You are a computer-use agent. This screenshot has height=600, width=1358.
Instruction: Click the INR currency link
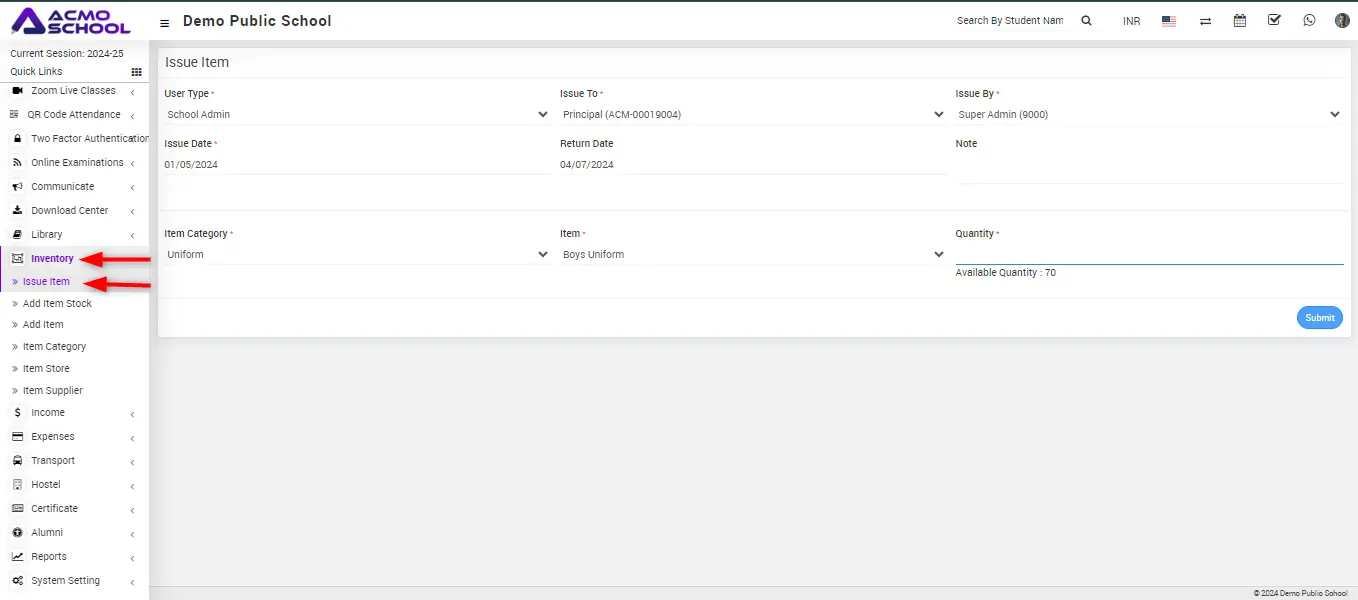coord(1131,21)
